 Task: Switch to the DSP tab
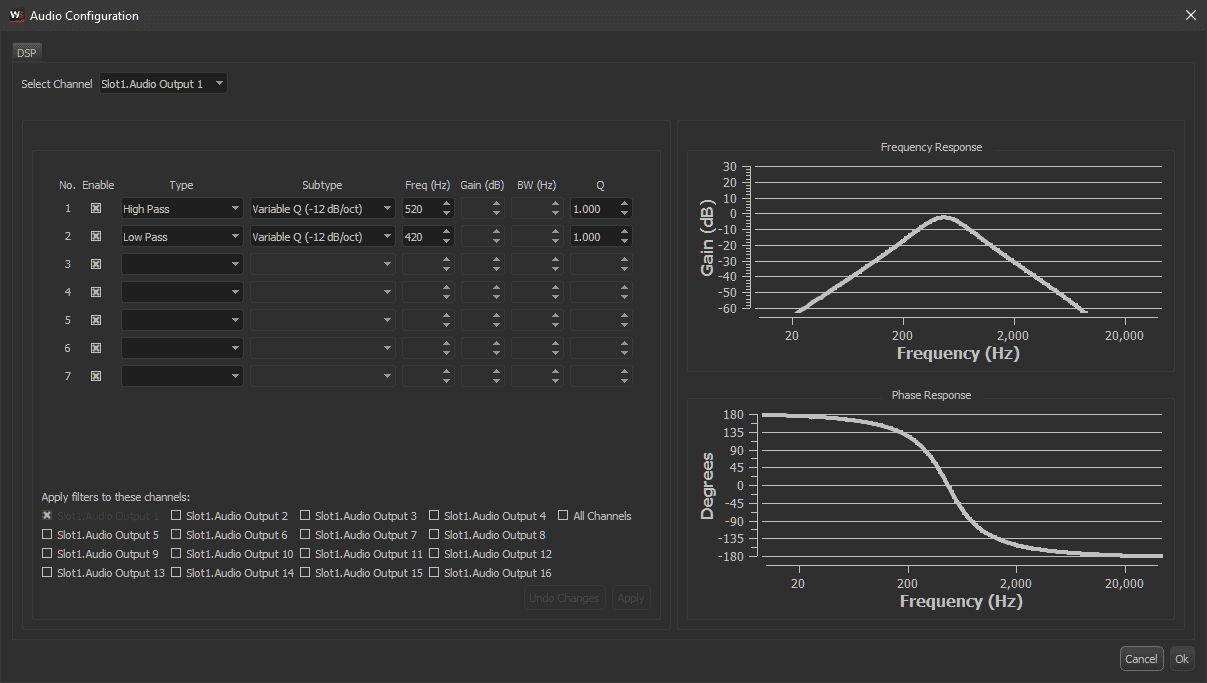pyautogui.click(x=26, y=53)
